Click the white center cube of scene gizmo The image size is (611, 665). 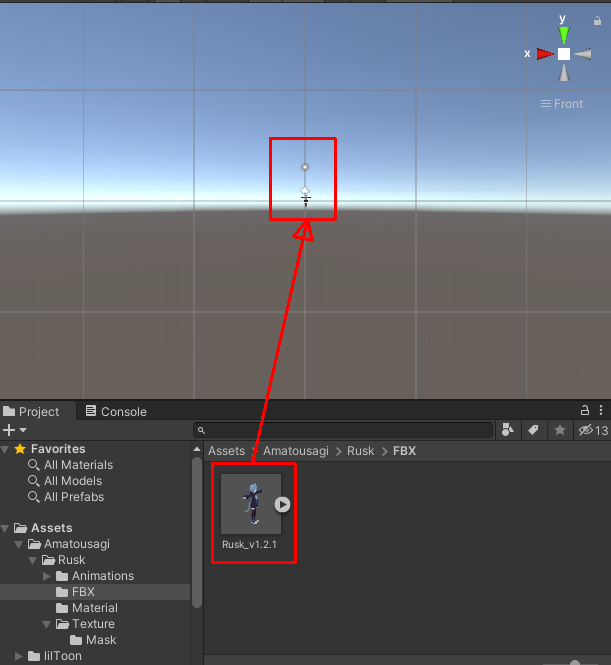(564, 54)
